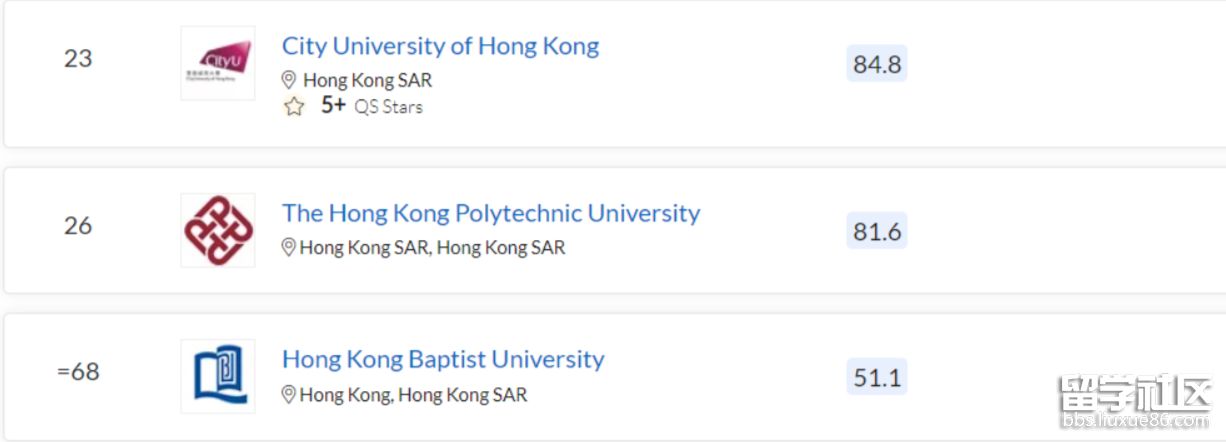
Task: Click Hong Kong, Hong Kong SAR location text
Action: [413, 395]
